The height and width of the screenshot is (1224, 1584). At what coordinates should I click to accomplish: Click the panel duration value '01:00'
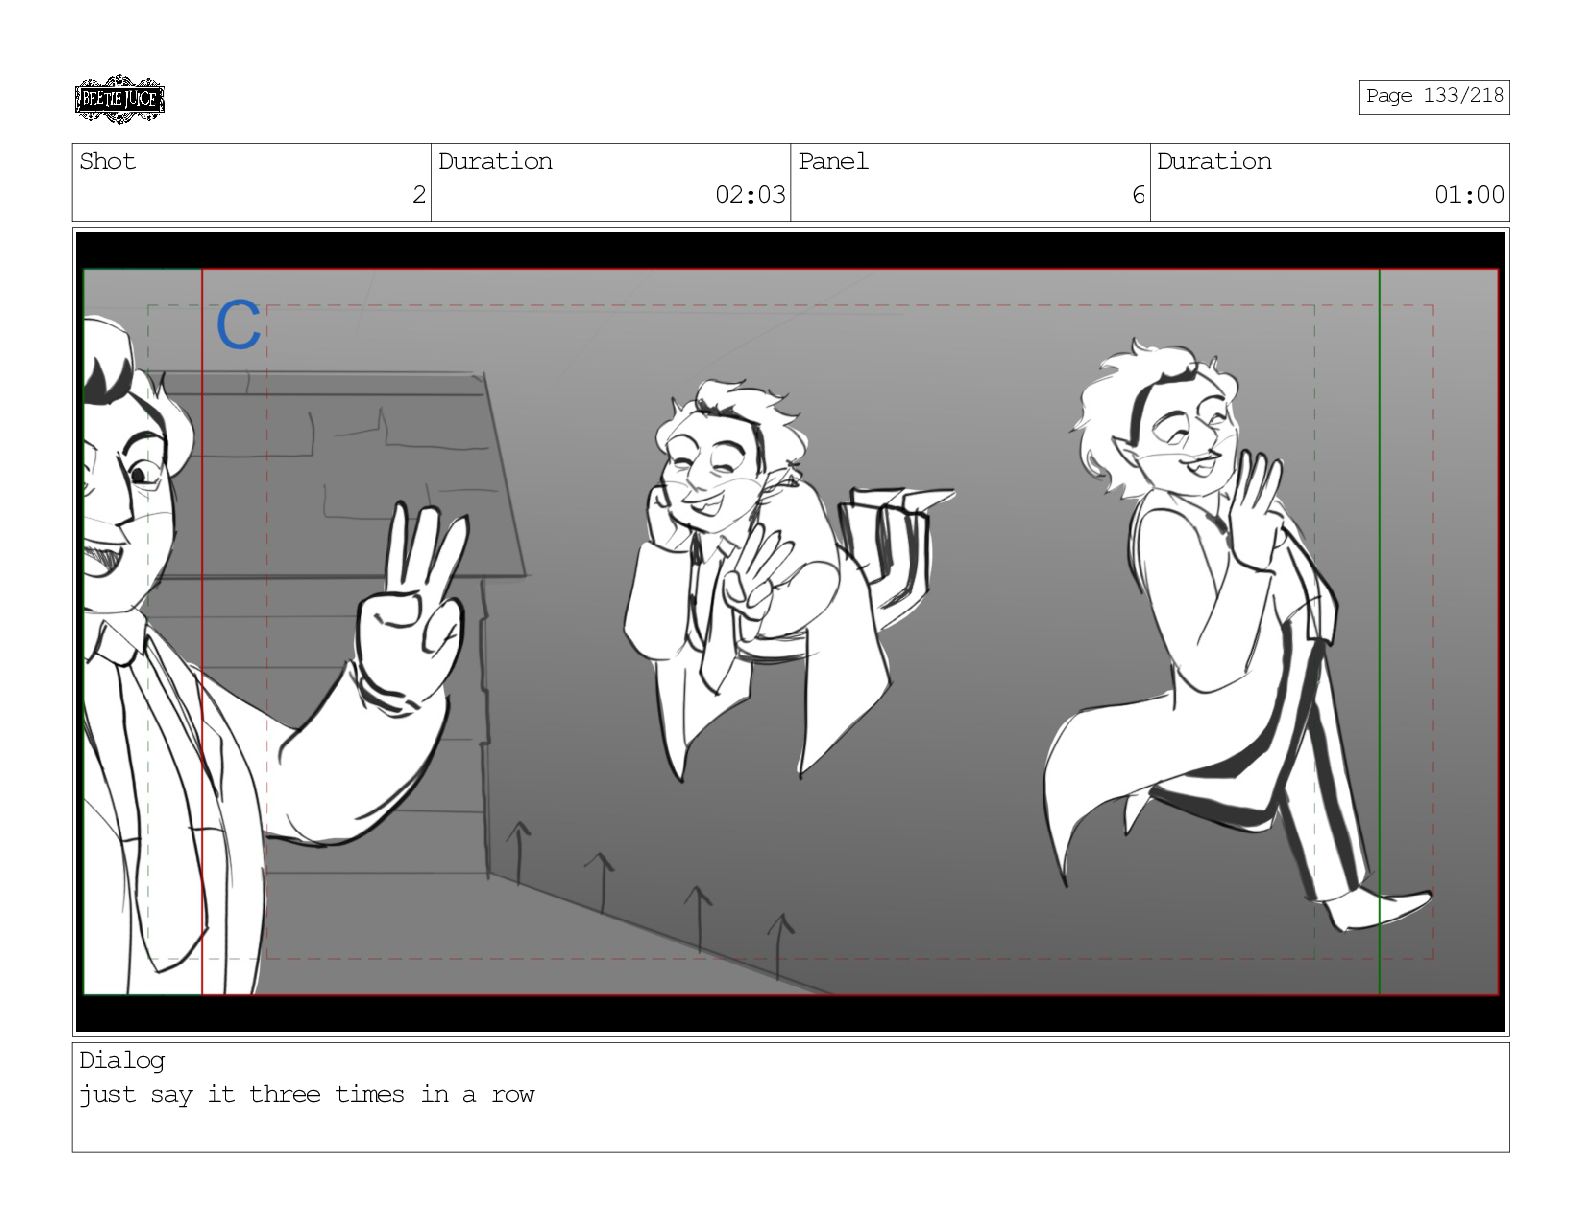[x=1469, y=195]
